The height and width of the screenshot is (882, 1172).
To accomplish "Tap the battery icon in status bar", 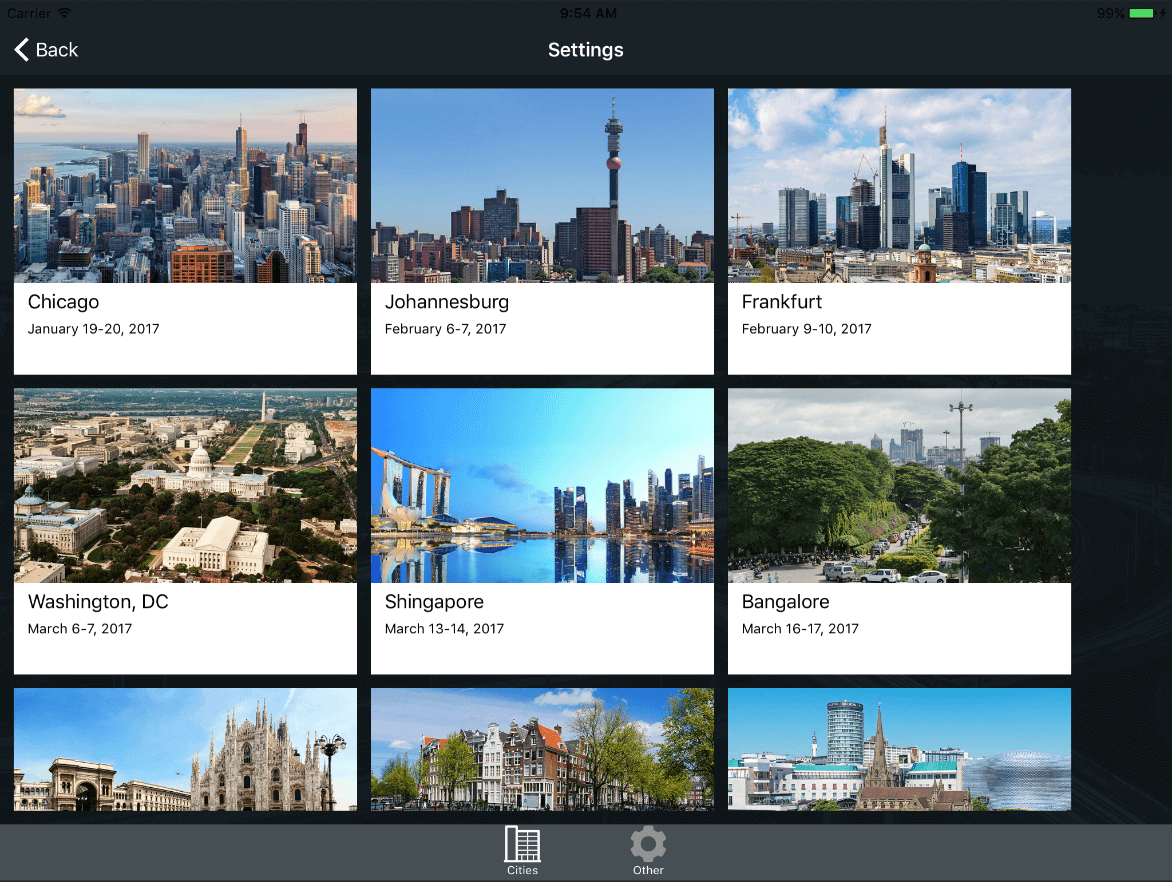I will coord(1141,13).
